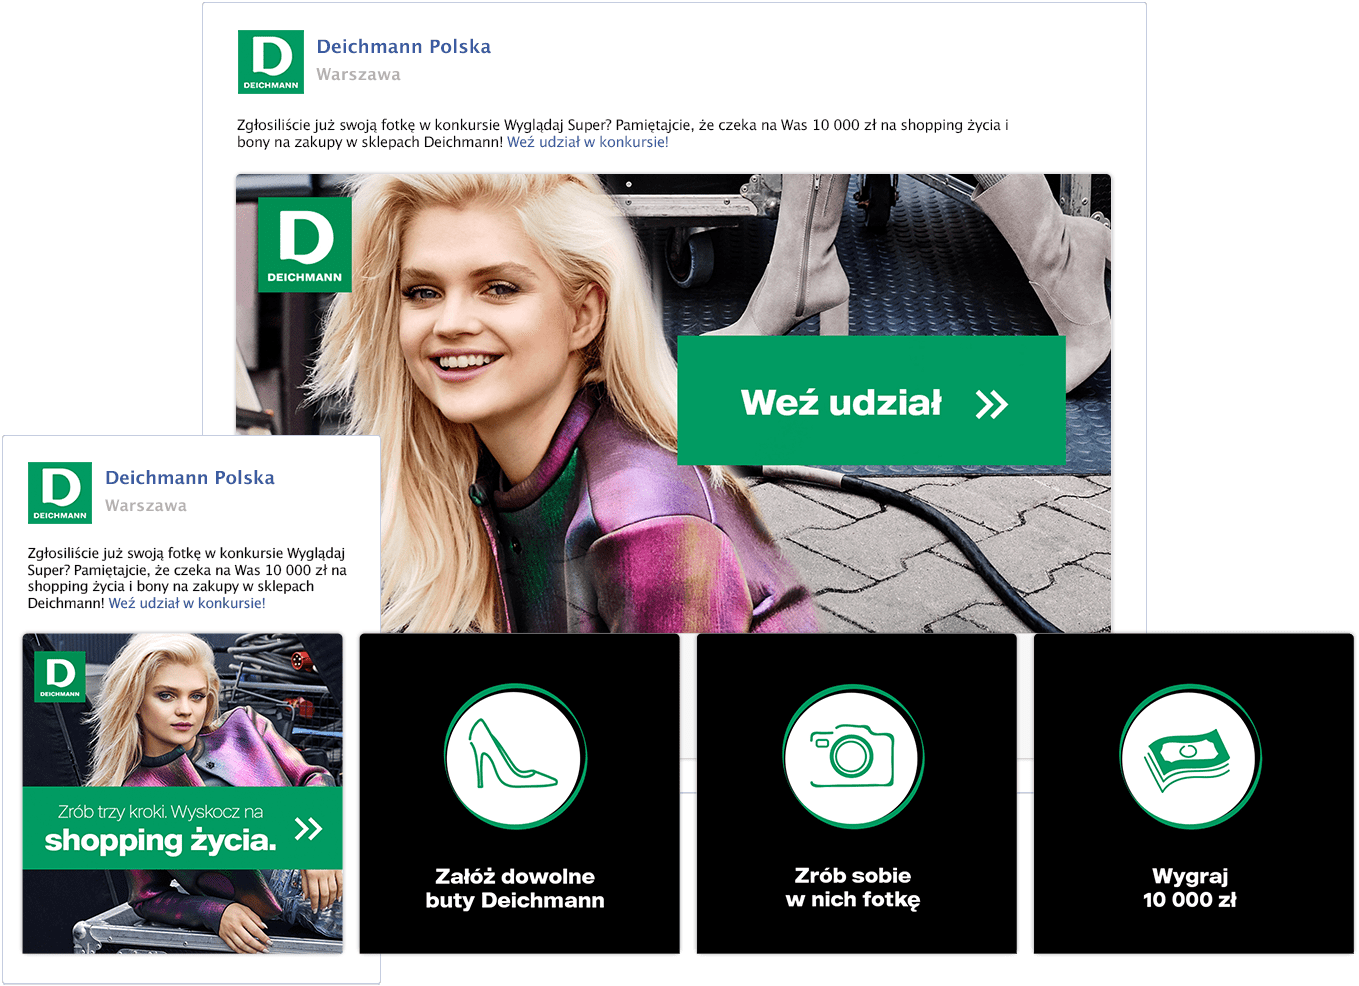Click 'Wygraj 10 000 zł' caption
The height and width of the screenshot is (986, 1359).
click(x=1190, y=888)
